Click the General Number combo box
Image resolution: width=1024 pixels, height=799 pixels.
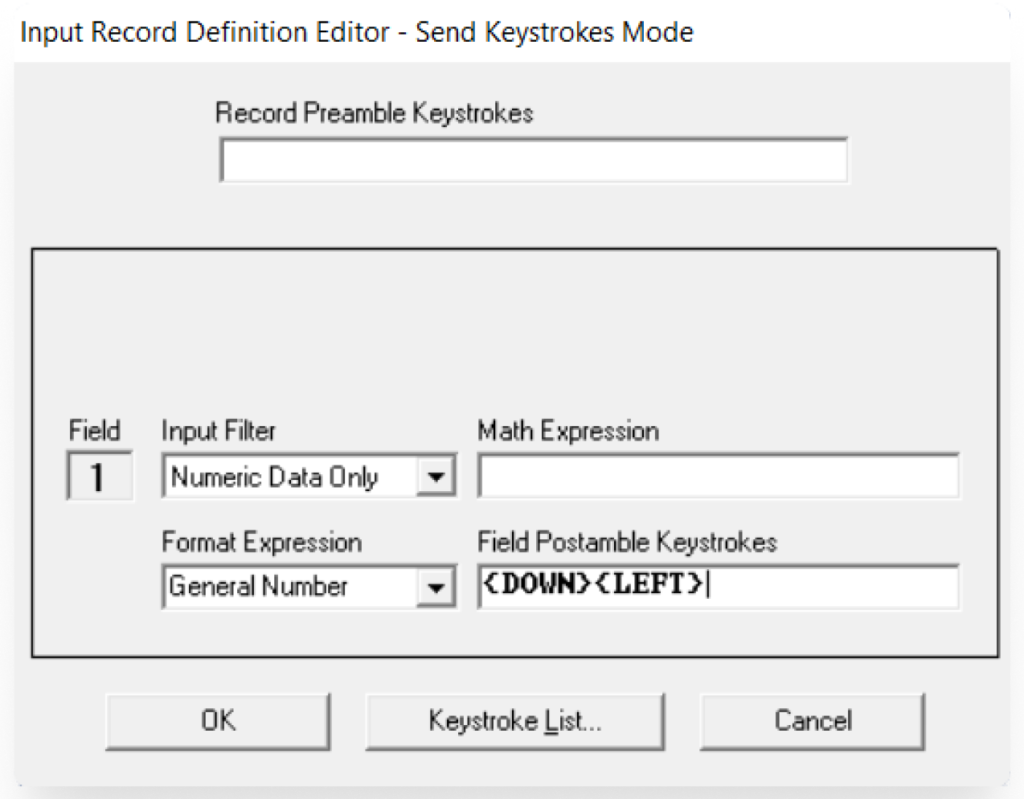[x=290, y=587]
